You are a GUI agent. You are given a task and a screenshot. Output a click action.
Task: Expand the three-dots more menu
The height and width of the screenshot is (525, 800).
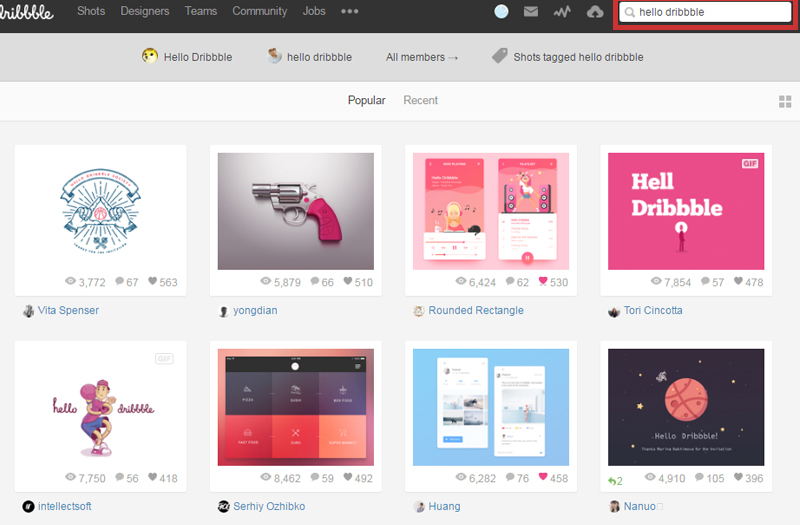(349, 11)
